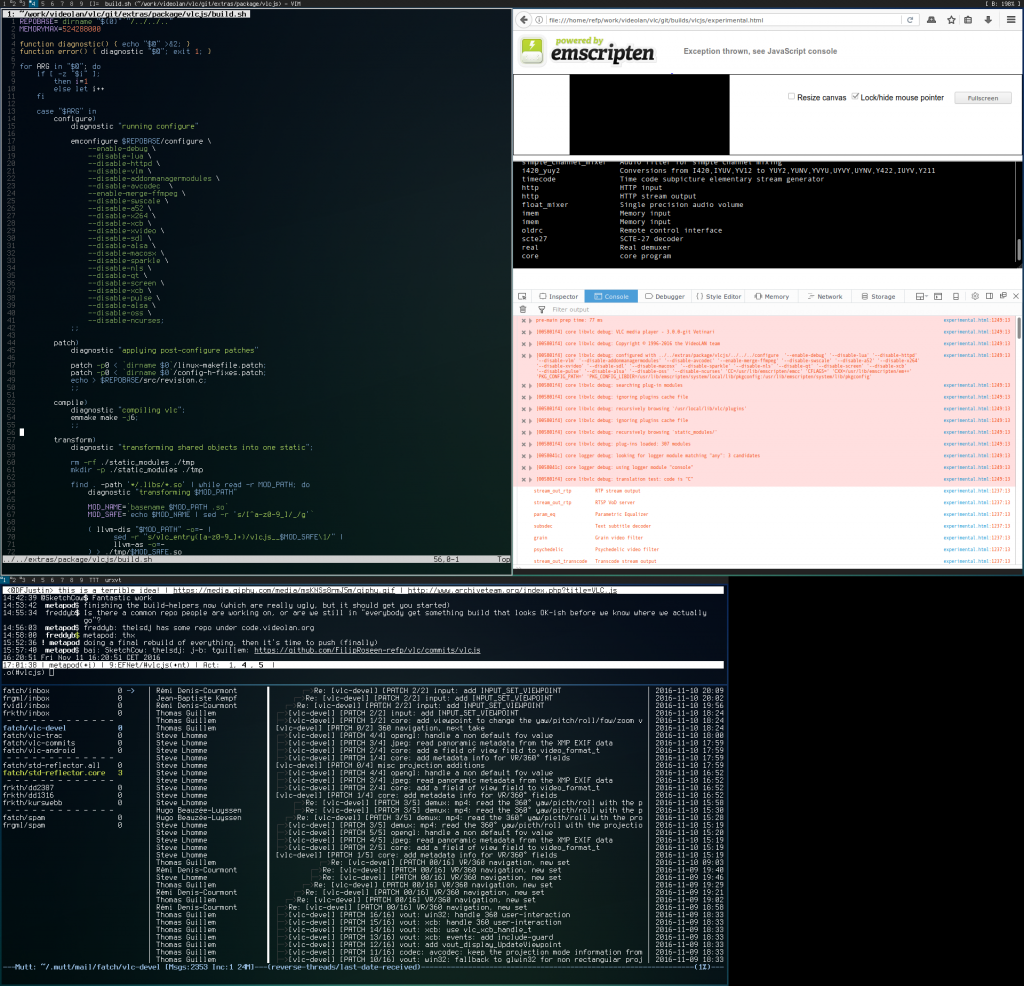Image resolution: width=1024 pixels, height=986 pixels.
Task: Open the Firefox hamburger menu
Action: click(x=1010, y=20)
